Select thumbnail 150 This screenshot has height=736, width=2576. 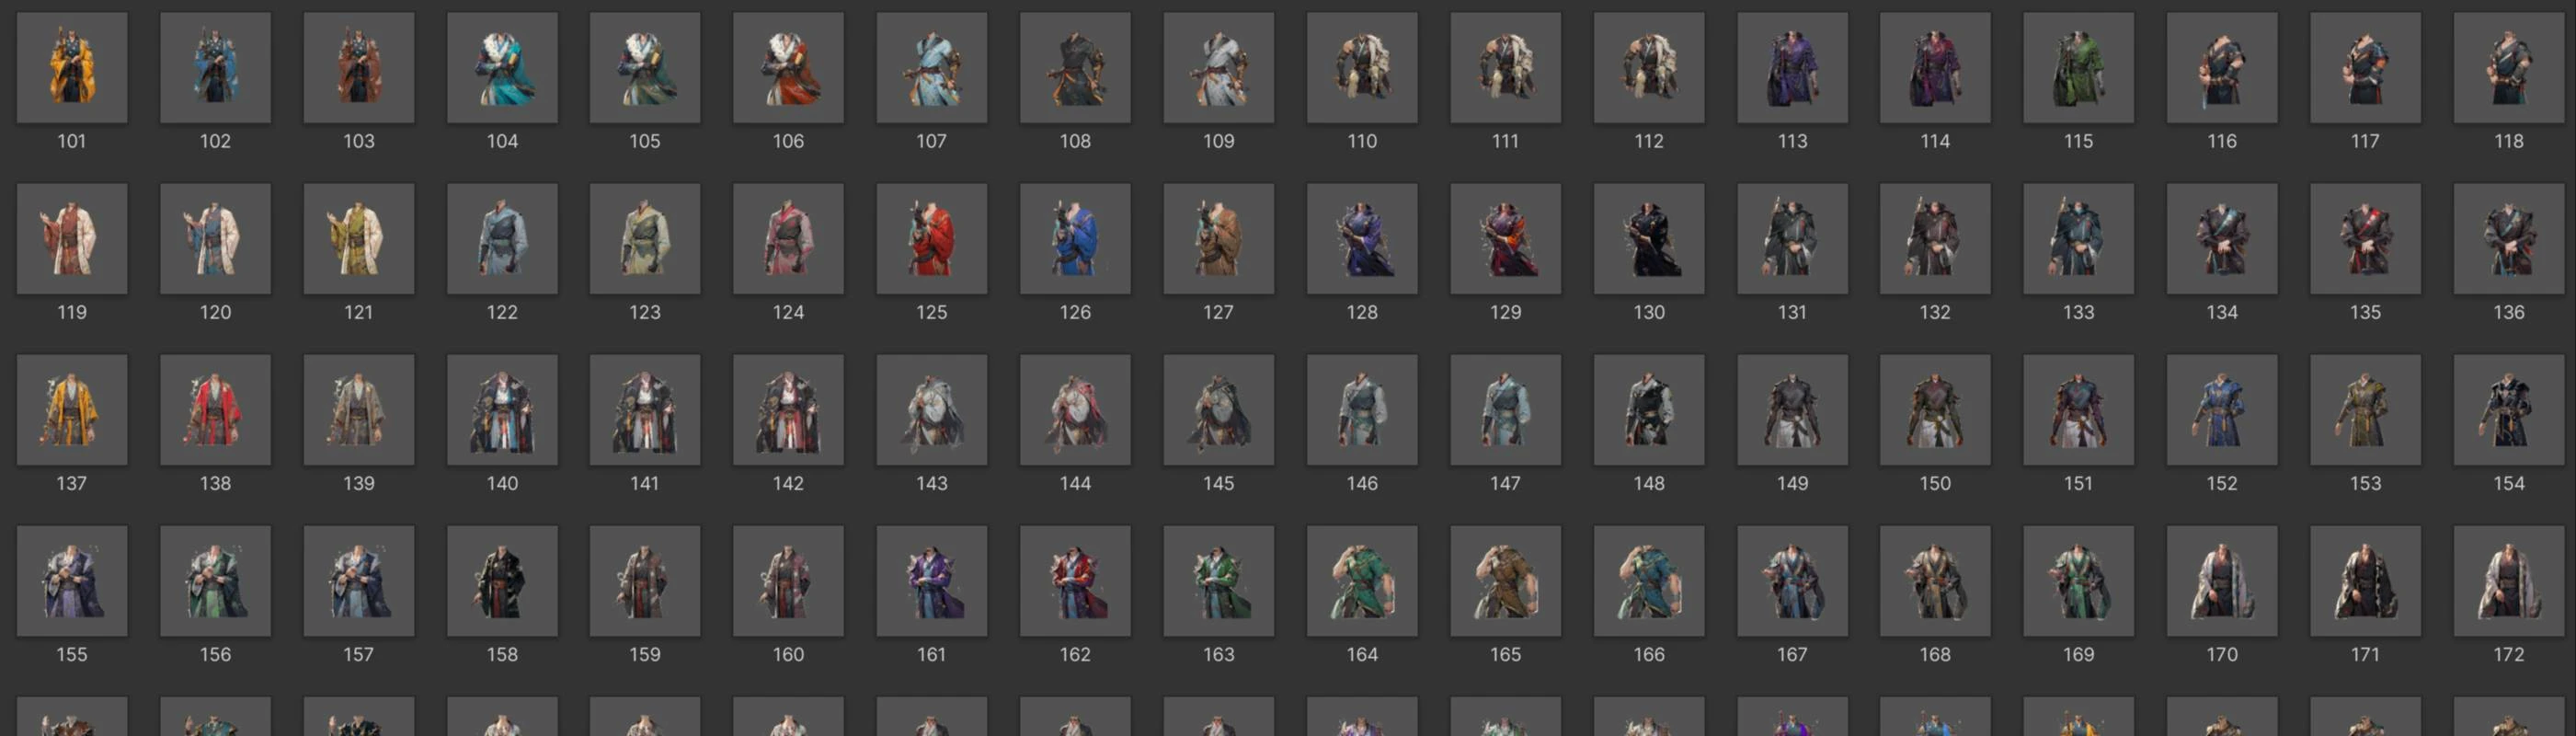tap(1935, 410)
